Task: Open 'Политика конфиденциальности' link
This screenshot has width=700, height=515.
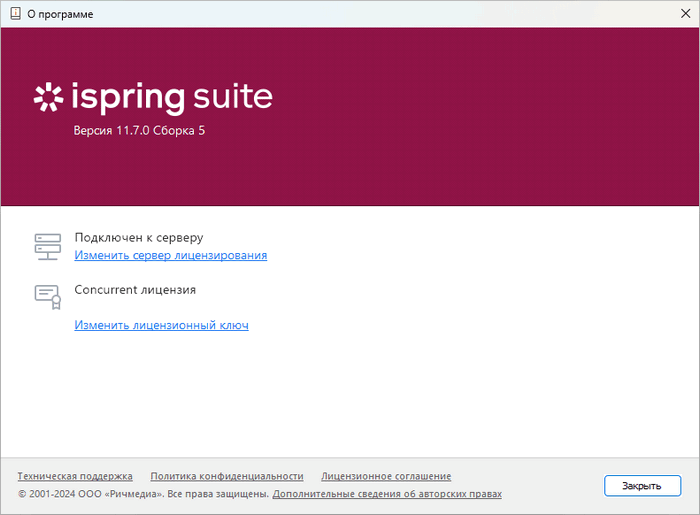Action: (227, 476)
